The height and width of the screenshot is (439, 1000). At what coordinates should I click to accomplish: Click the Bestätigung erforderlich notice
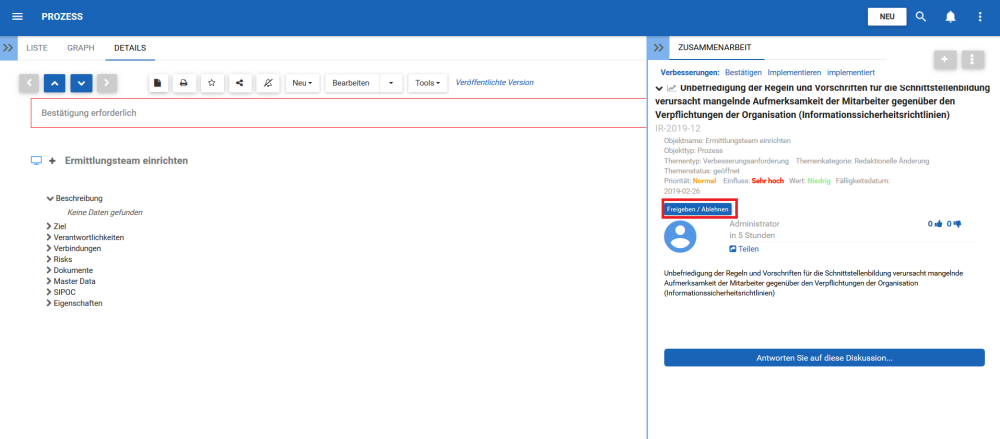coord(339,113)
